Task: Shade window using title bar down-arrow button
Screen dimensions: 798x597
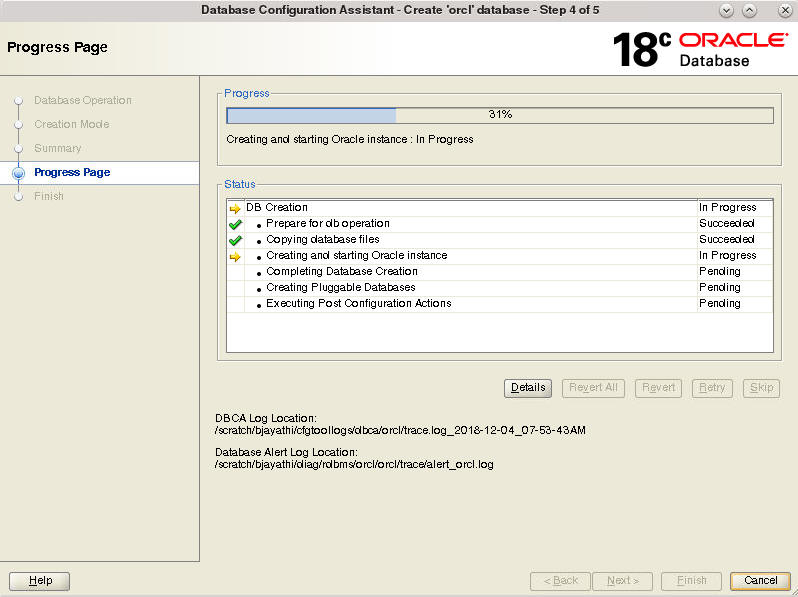Action: 726,11
